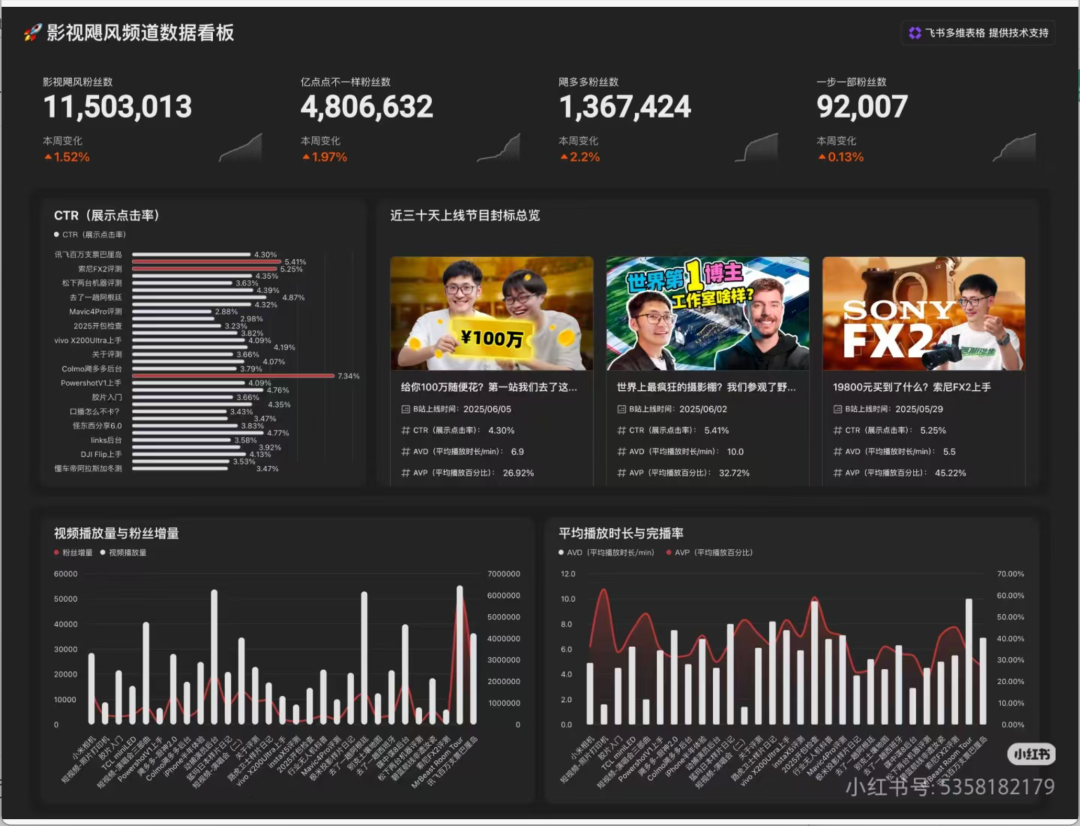Open the 世界第1博主 video cover thumbnail
Image resolution: width=1080 pixels, height=826 pixels.
point(707,313)
